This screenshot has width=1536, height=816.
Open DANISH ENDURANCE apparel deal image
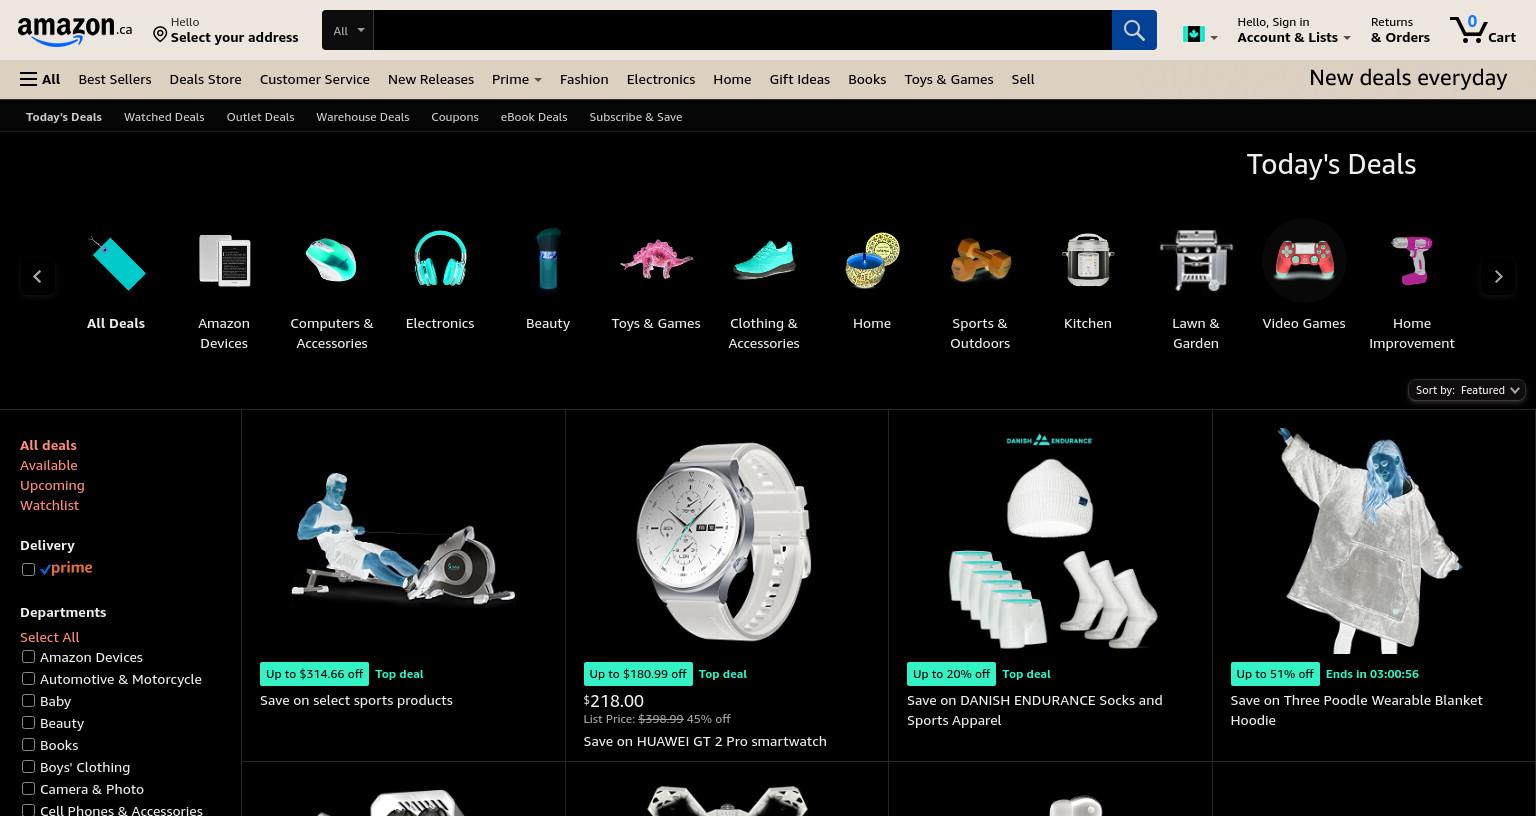[1050, 540]
